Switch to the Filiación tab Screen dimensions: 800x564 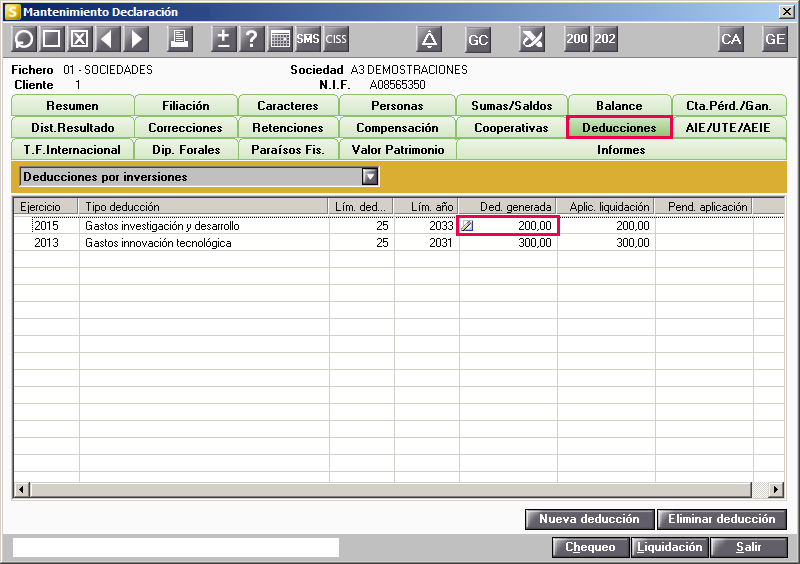(186, 106)
